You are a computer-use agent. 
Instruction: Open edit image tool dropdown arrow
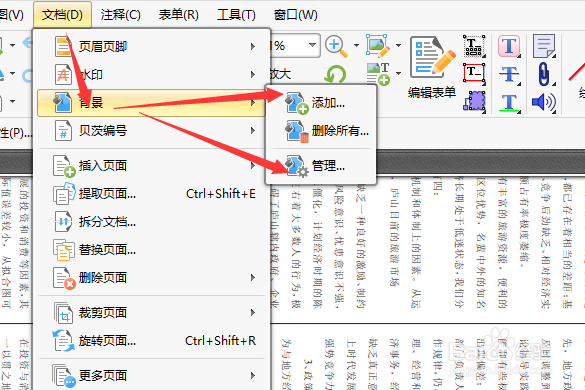(x=398, y=46)
